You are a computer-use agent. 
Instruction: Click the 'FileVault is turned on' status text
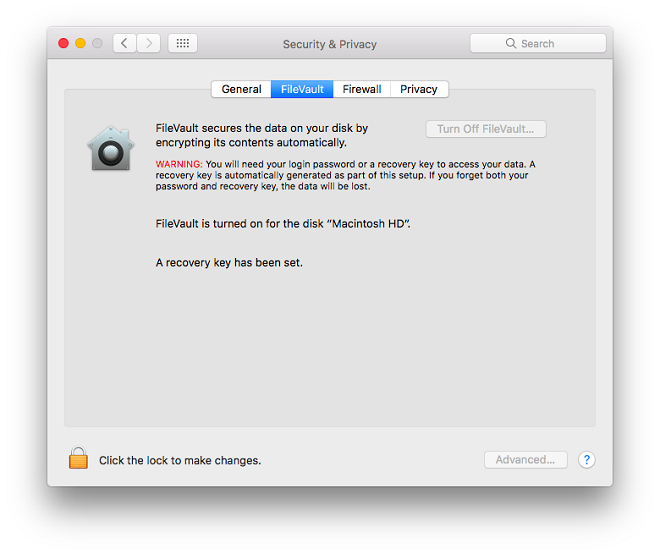click(283, 224)
